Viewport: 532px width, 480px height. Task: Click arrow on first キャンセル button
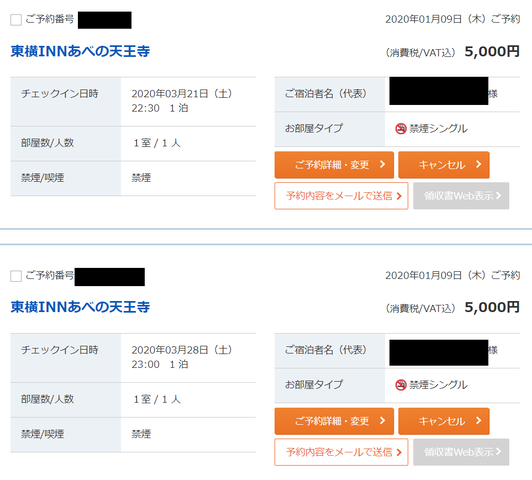478,165
